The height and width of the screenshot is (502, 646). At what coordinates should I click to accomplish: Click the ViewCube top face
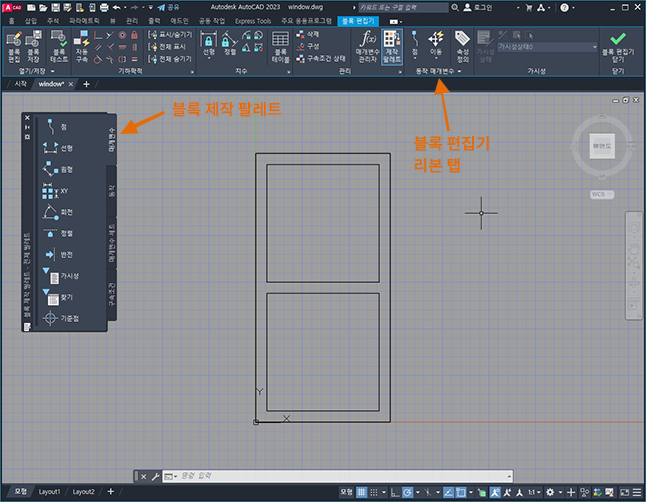coord(602,146)
